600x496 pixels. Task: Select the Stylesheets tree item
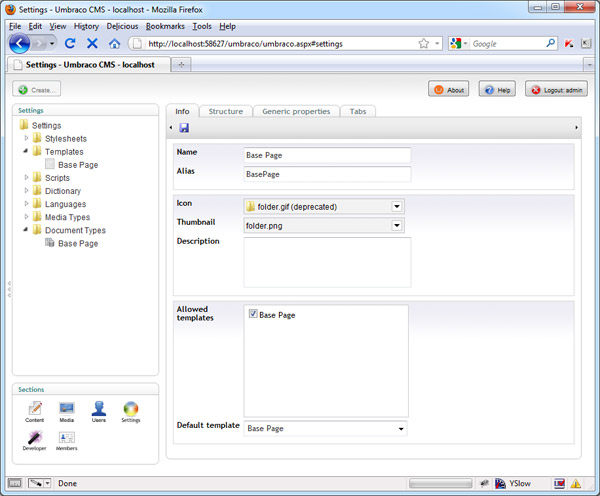(65, 139)
